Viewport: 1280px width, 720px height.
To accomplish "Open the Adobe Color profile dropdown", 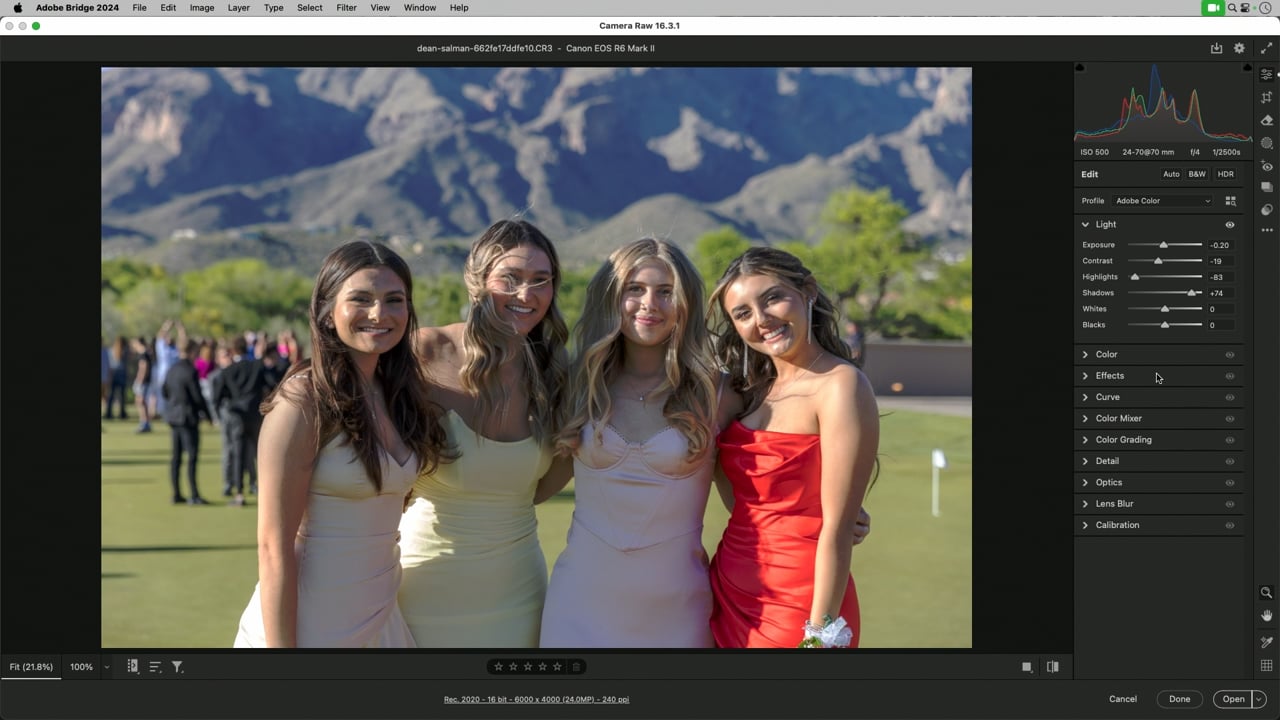I will (1162, 201).
